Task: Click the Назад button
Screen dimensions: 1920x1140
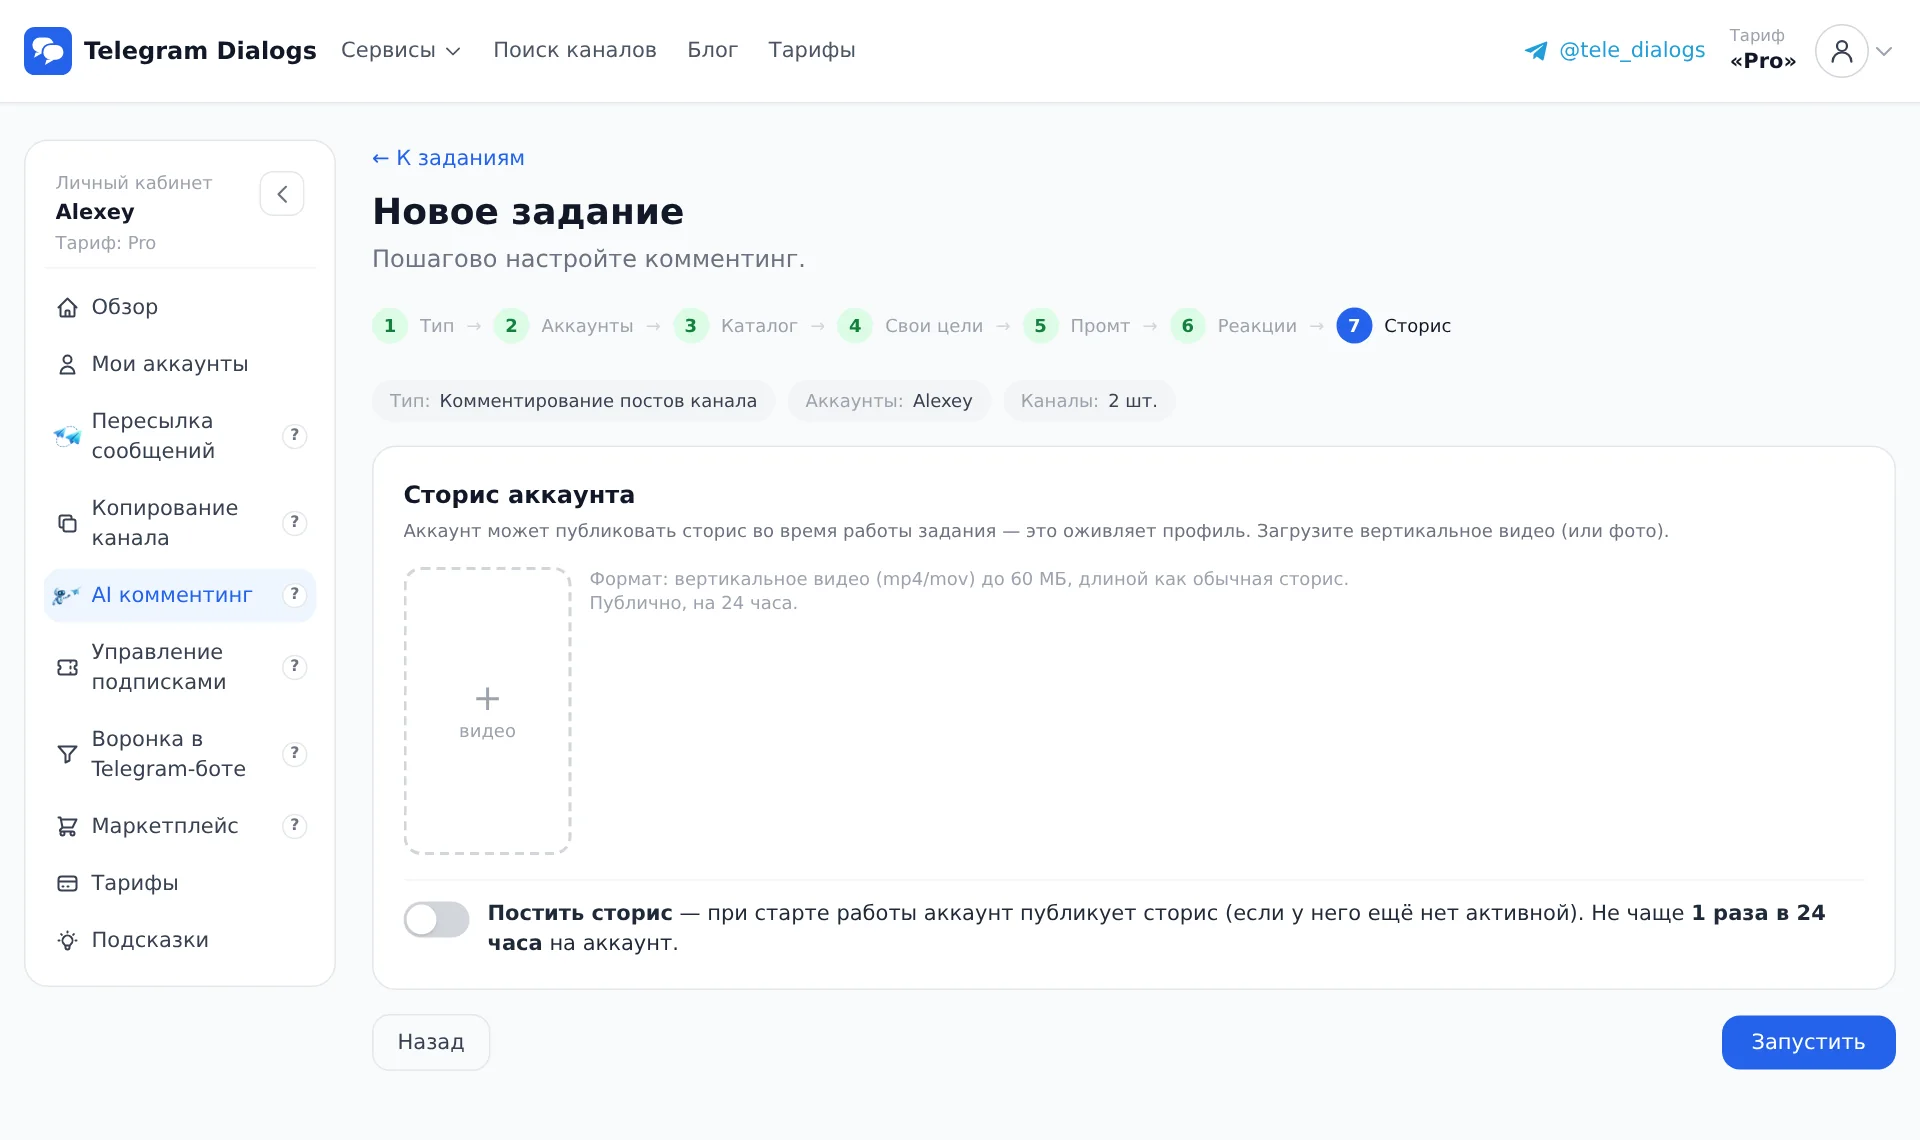Action: coord(431,1042)
